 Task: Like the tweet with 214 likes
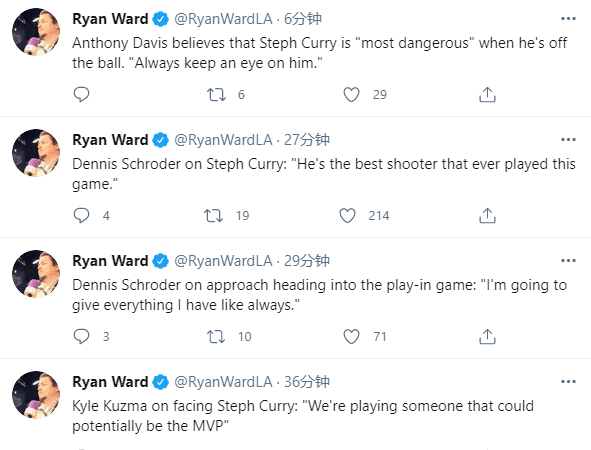coord(347,216)
